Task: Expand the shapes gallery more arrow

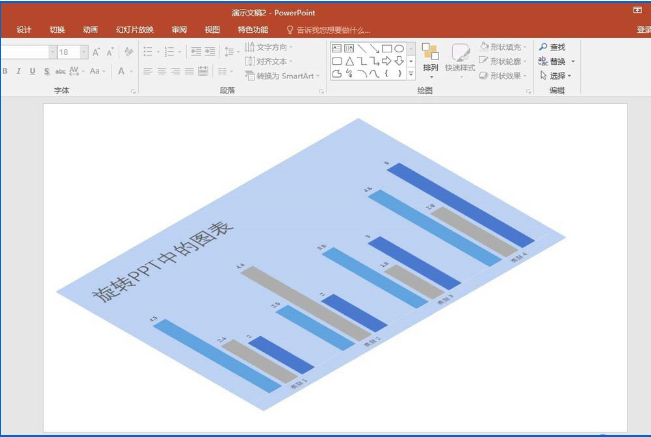Action: [x=411, y=74]
